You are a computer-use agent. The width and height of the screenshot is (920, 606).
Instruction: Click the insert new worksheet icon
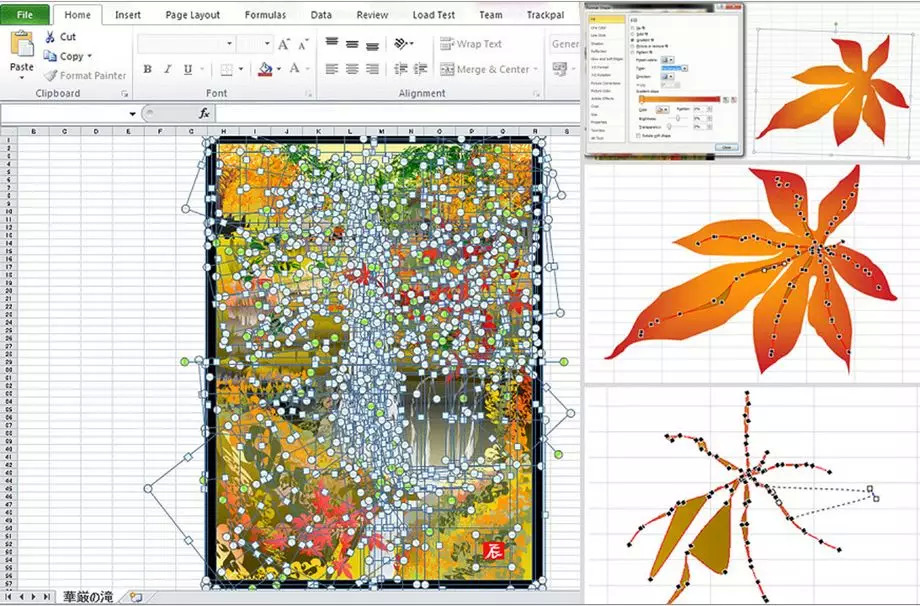click(136, 597)
